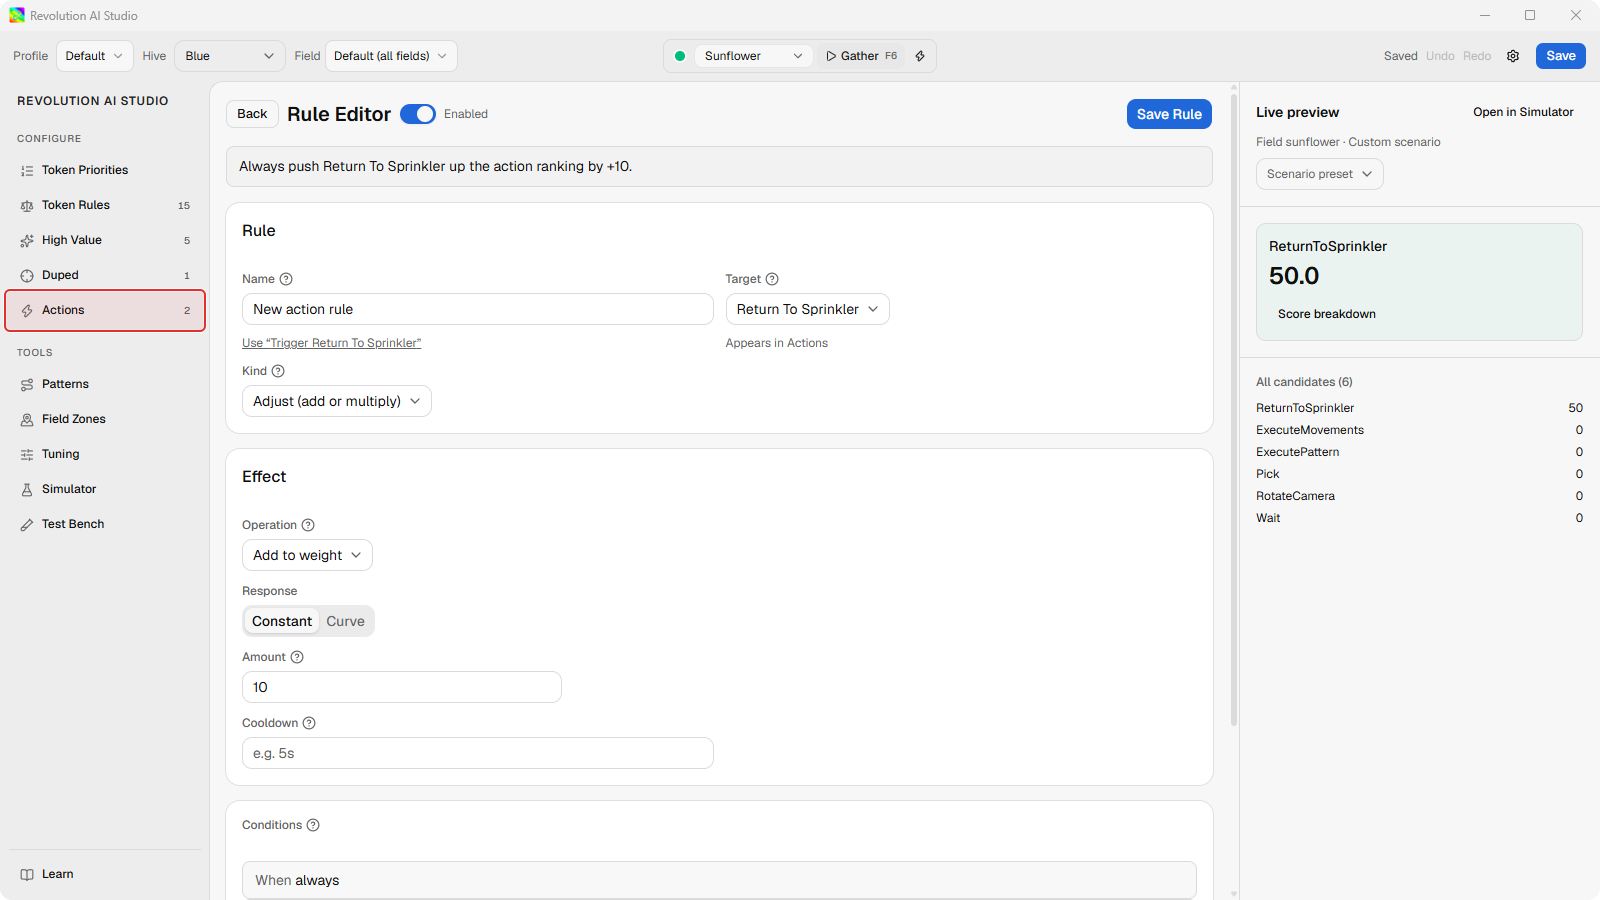Click the Back button
This screenshot has height=900, width=1600.
click(x=252, y=114)
